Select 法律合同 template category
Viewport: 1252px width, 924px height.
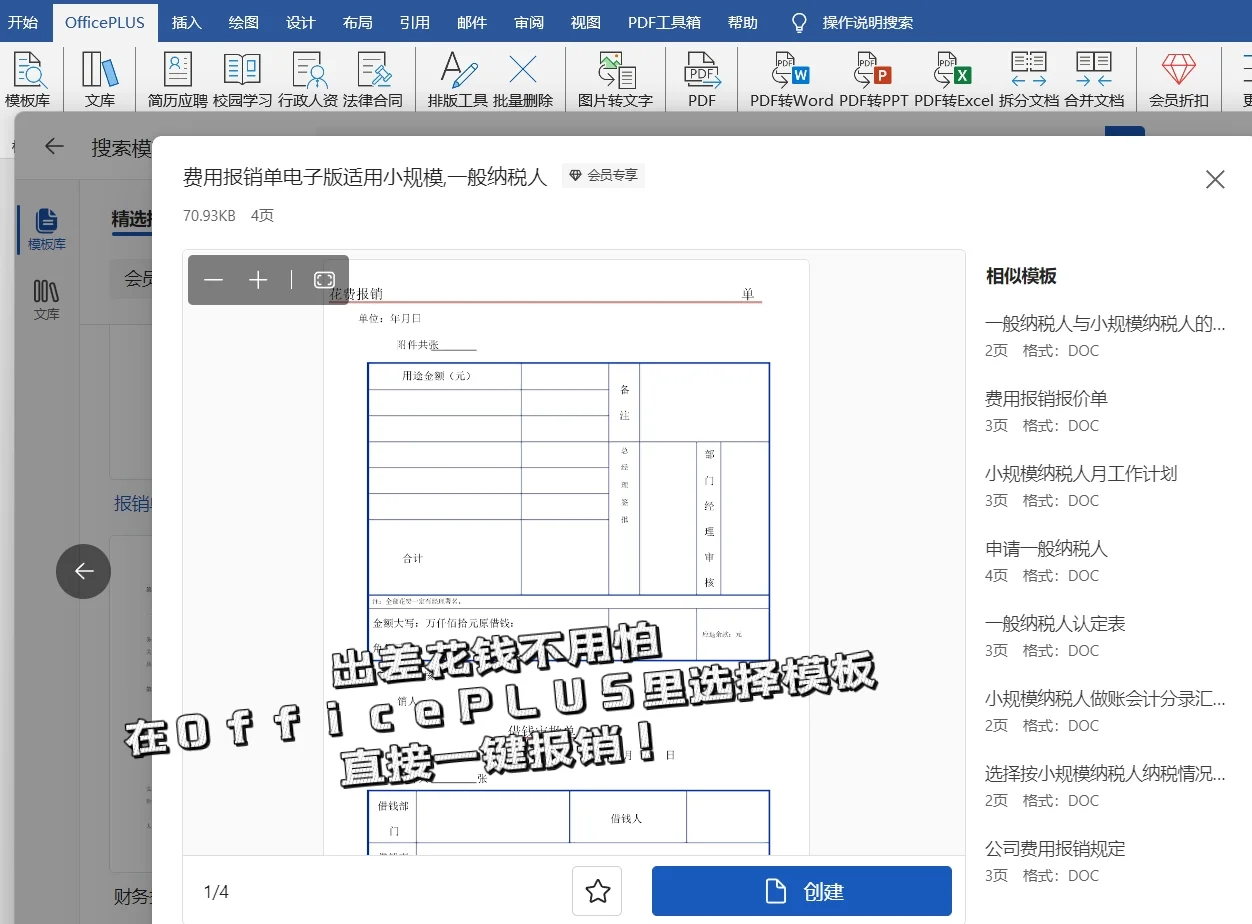(373, 79)
